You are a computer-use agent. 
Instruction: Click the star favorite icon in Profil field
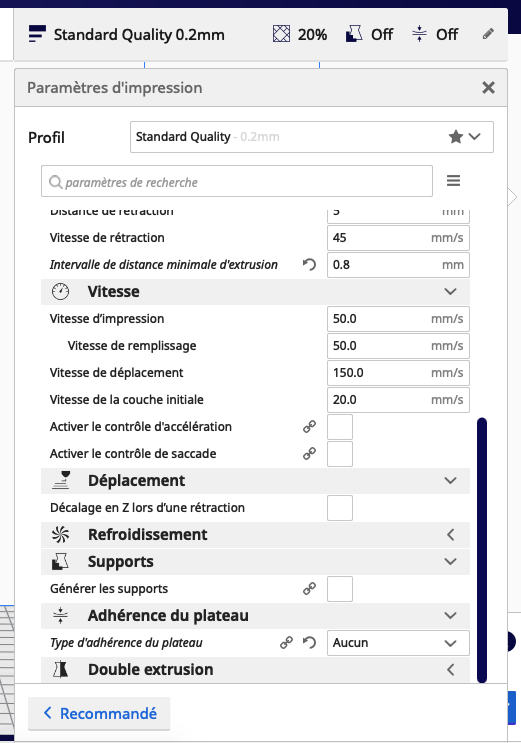(x=456, y=137)
